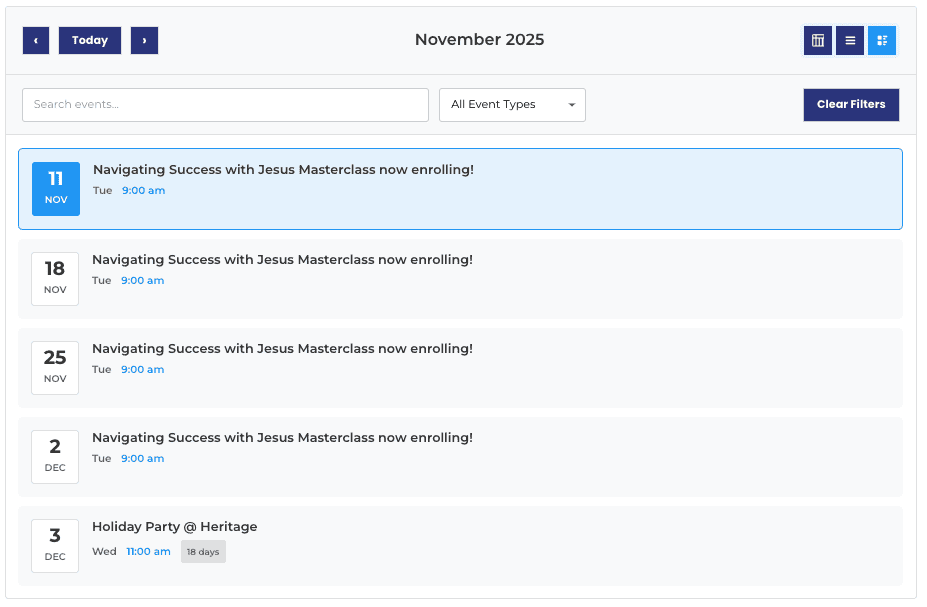Screen dimensions: 927x607
Task: Click the November 2025 heading
Action: tap(479, 40)
